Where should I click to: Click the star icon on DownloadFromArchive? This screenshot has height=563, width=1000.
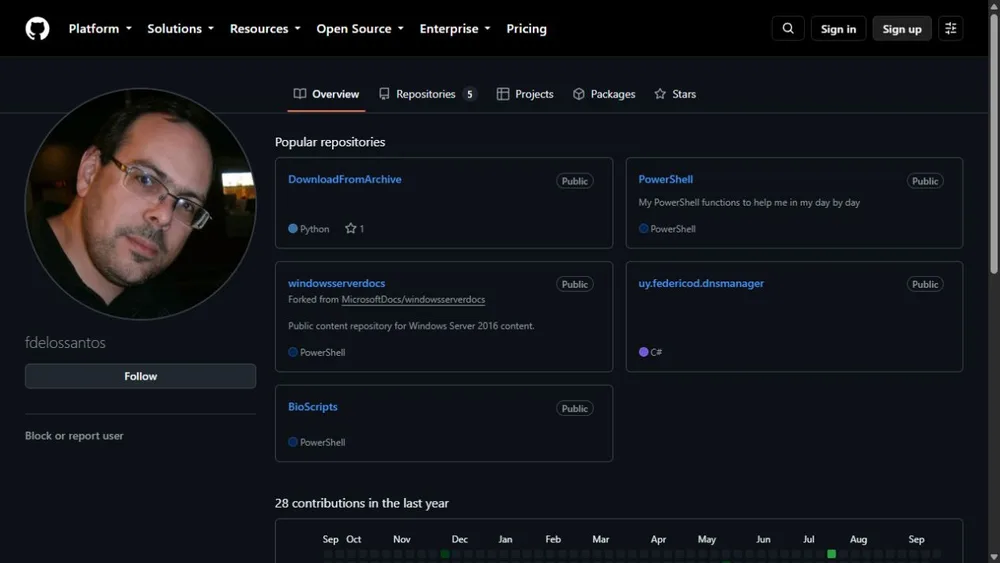coord(350,228)
